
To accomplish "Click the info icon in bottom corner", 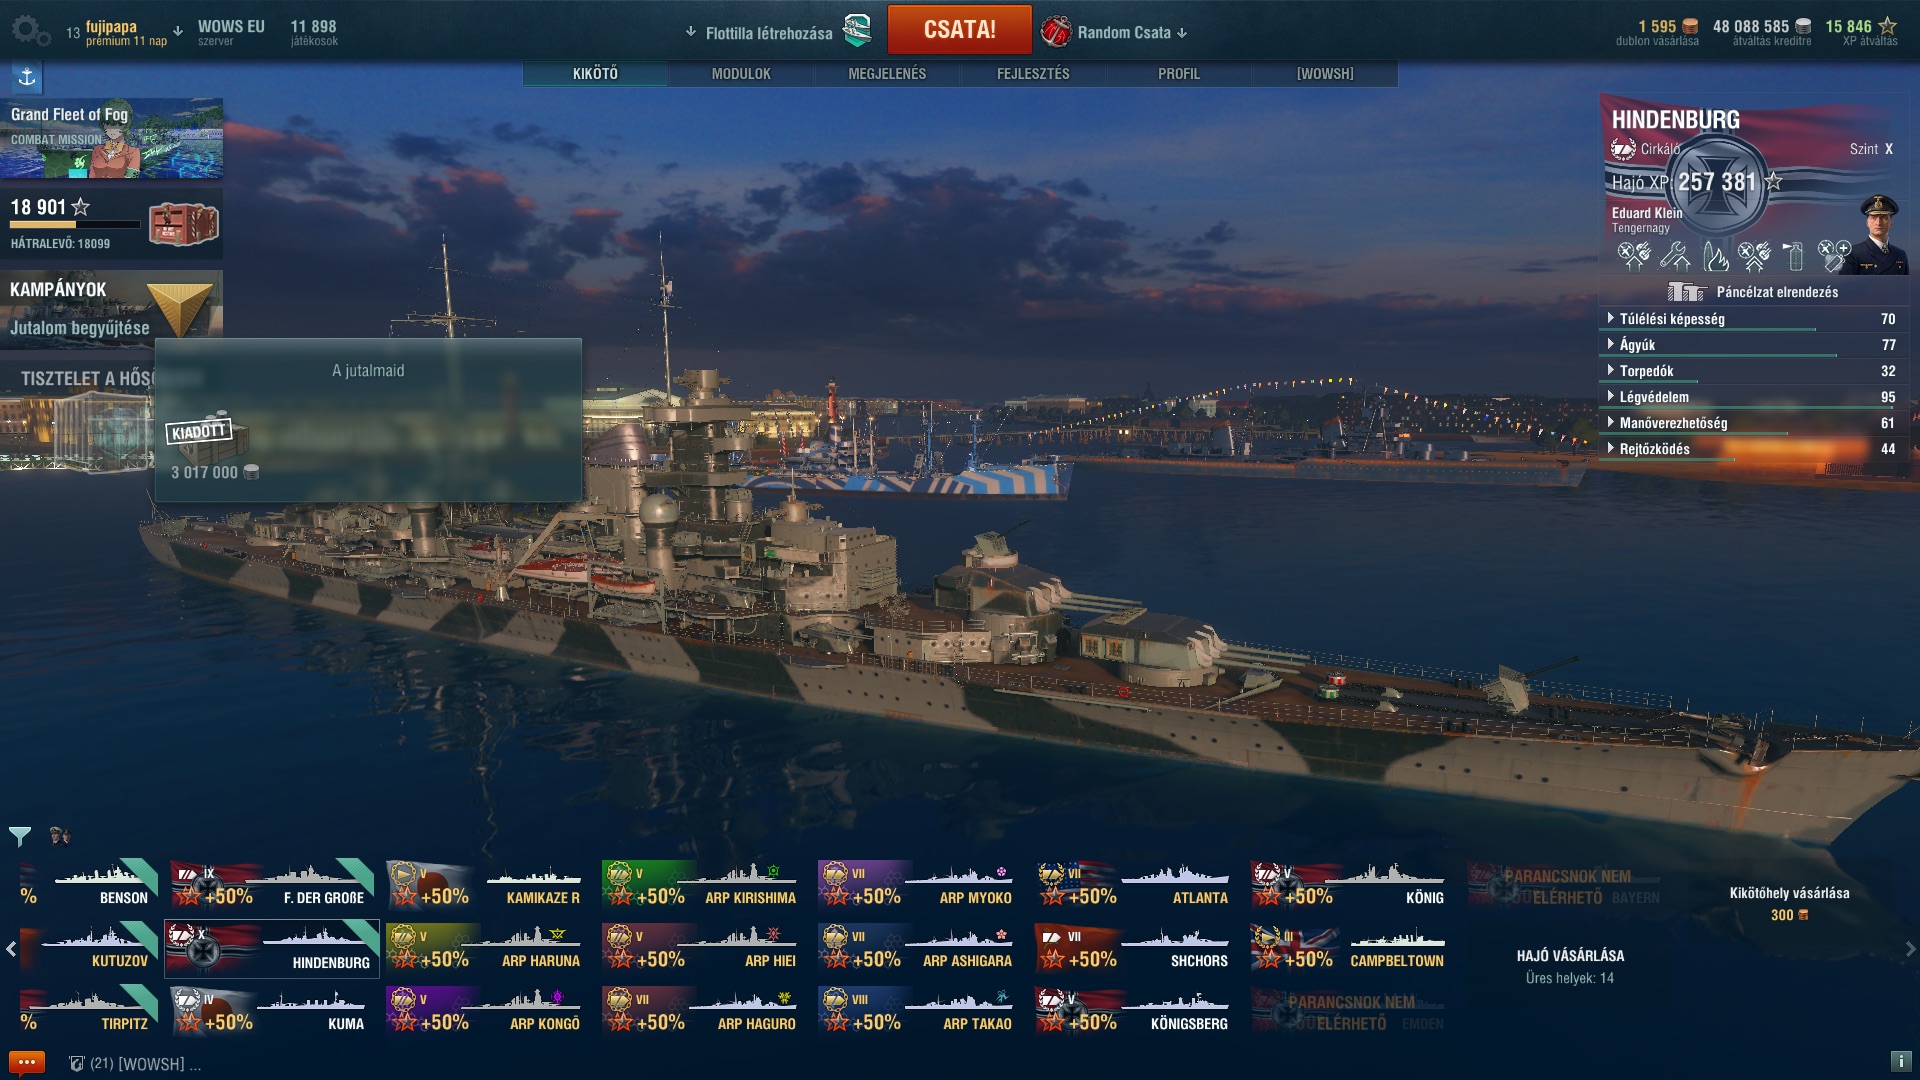I will [1901, 1061].
